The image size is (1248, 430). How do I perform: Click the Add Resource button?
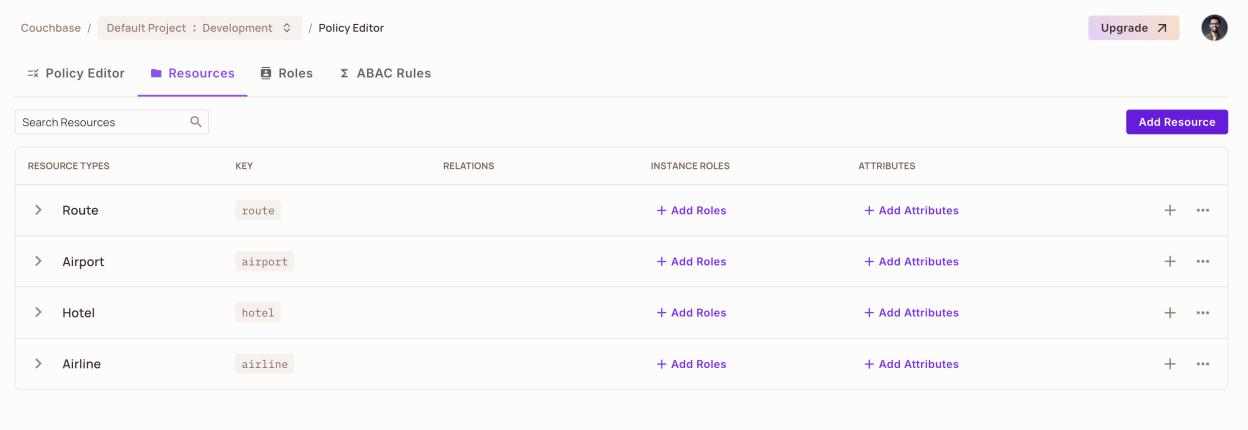point(1177,122)
